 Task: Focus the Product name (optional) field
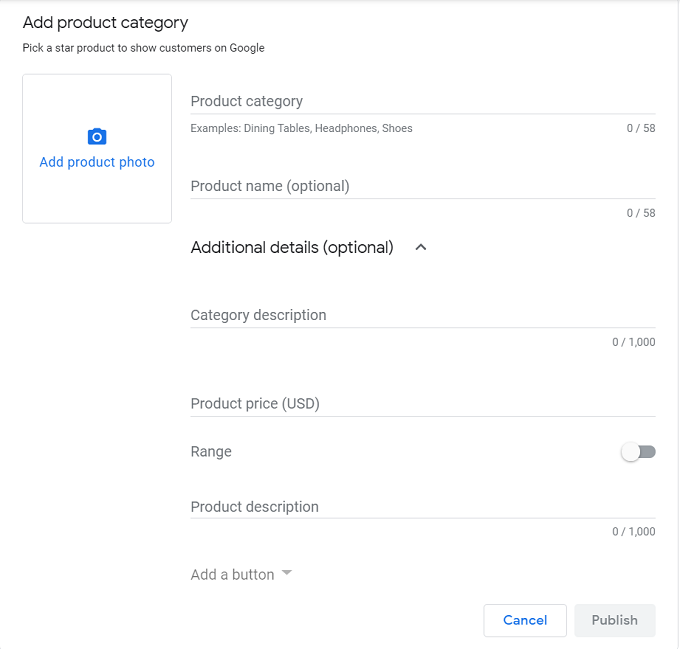[x=423, y=186]
